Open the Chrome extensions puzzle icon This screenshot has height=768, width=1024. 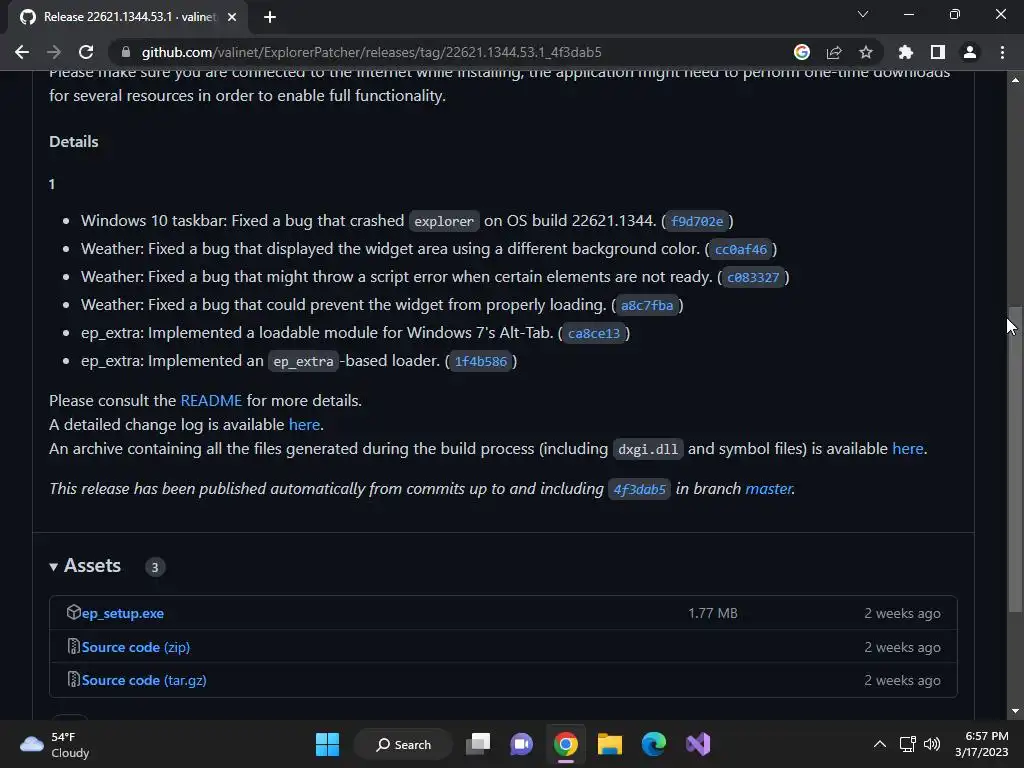[x=905, y=52]
